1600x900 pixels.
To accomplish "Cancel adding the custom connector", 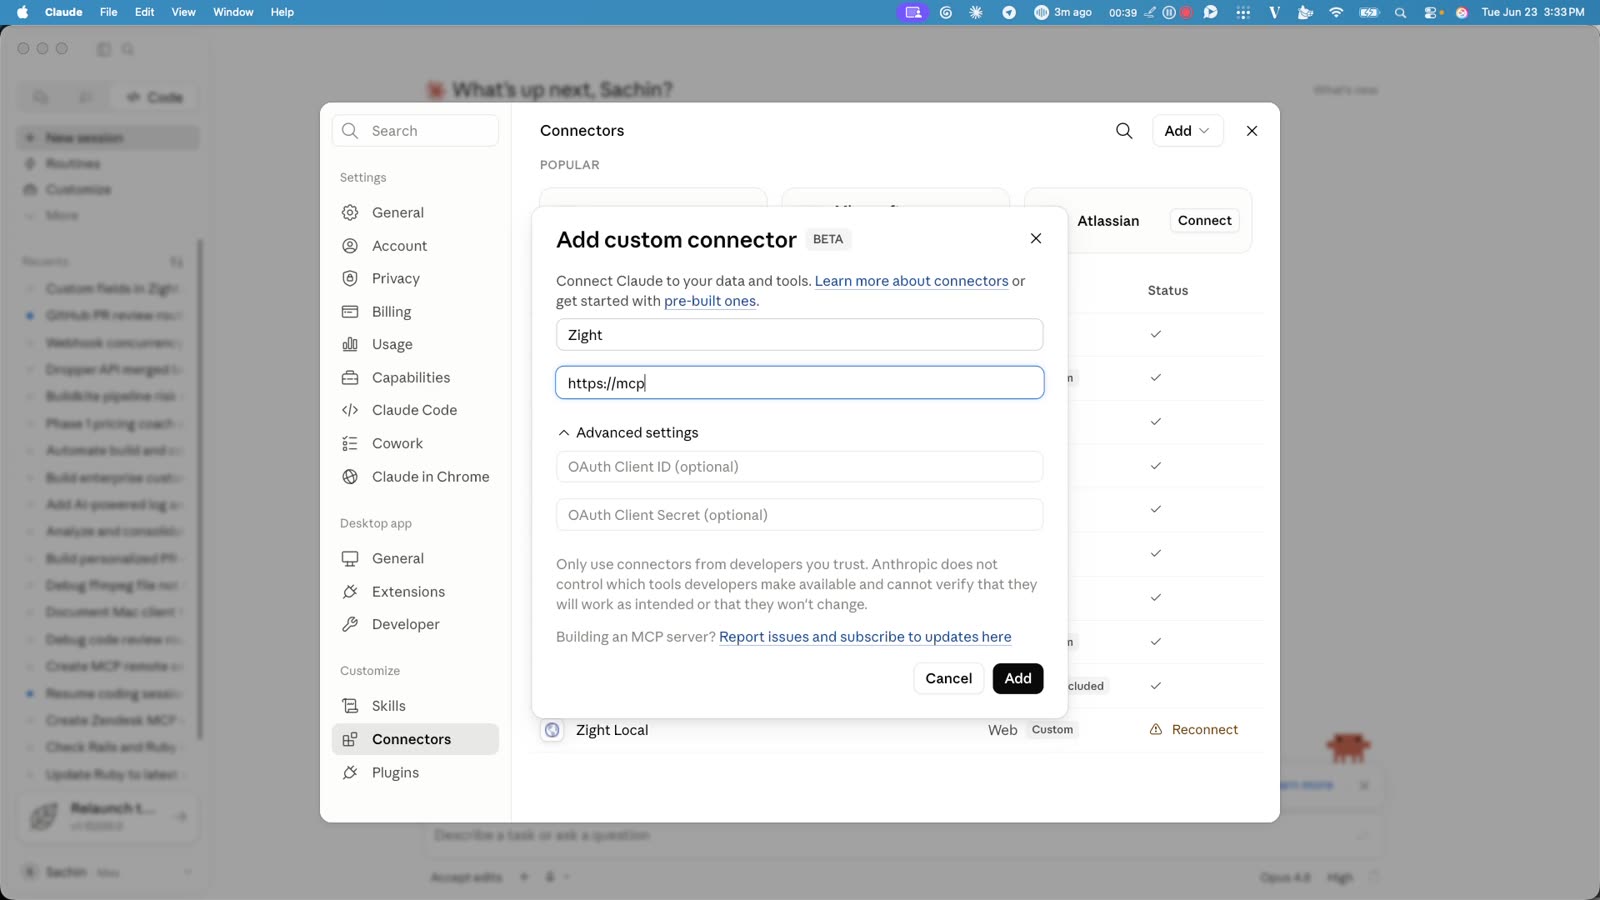I will point(948,678).
